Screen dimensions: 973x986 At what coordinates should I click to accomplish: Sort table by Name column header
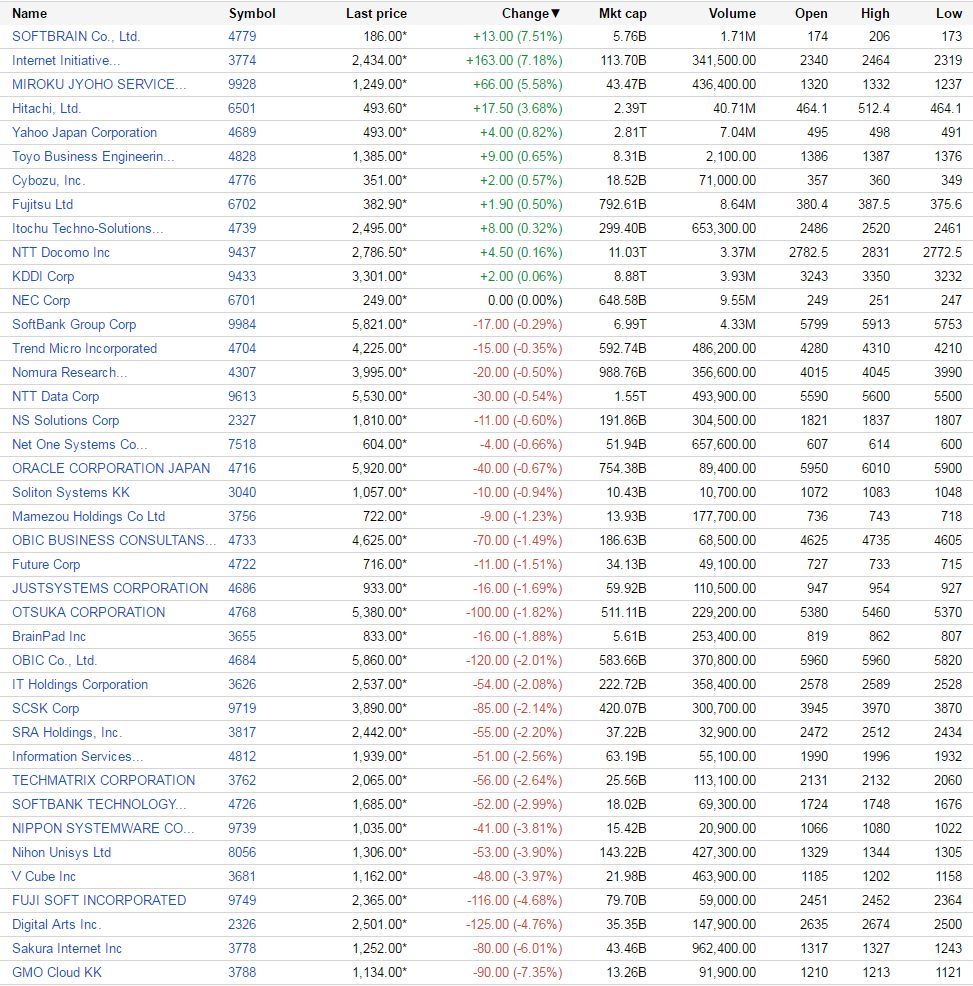click(x=29, y=13)
